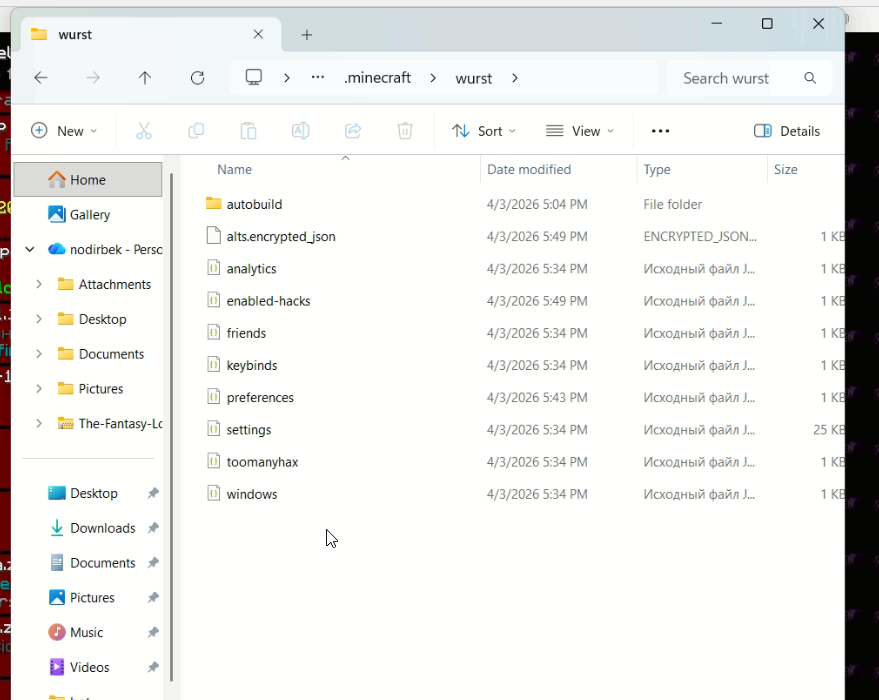Go up one folder level
879x700 pixels.
tap(145, 78)
